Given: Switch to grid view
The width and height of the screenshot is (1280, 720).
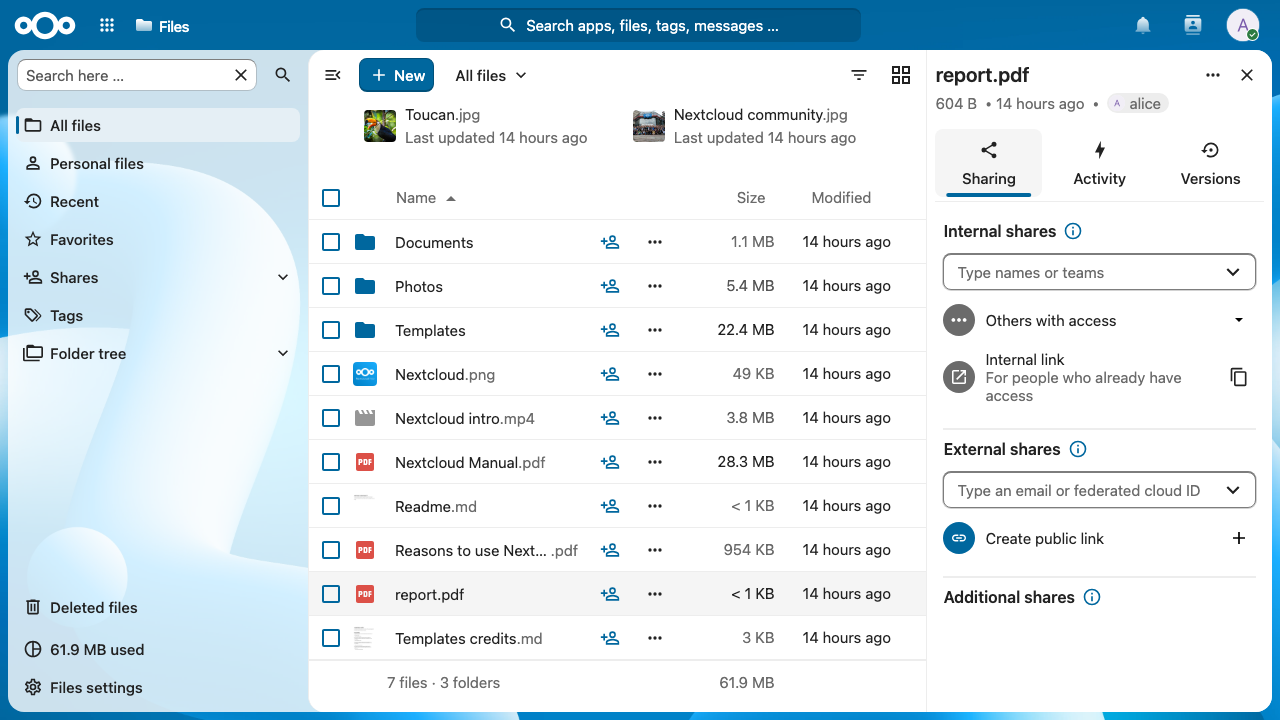Looking at the screenshot, I should pos(901,75).
